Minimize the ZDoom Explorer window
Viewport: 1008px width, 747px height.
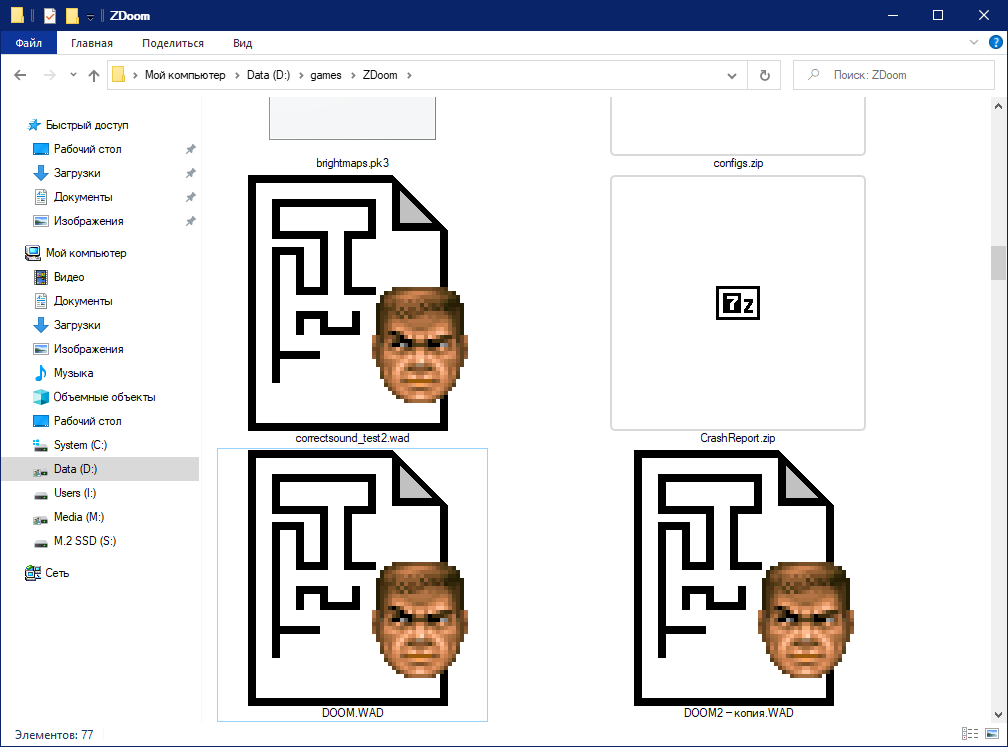click(x=893, y=15)
